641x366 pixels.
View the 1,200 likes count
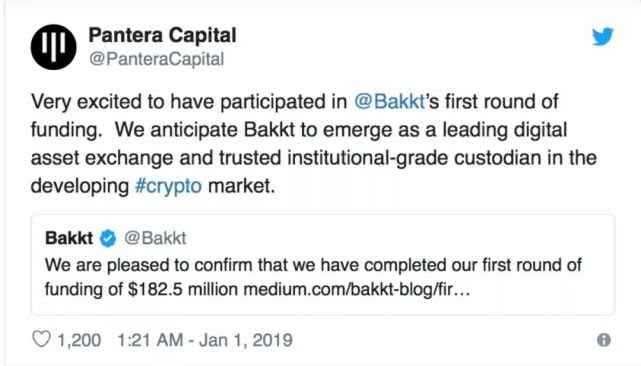coord(79,340)
